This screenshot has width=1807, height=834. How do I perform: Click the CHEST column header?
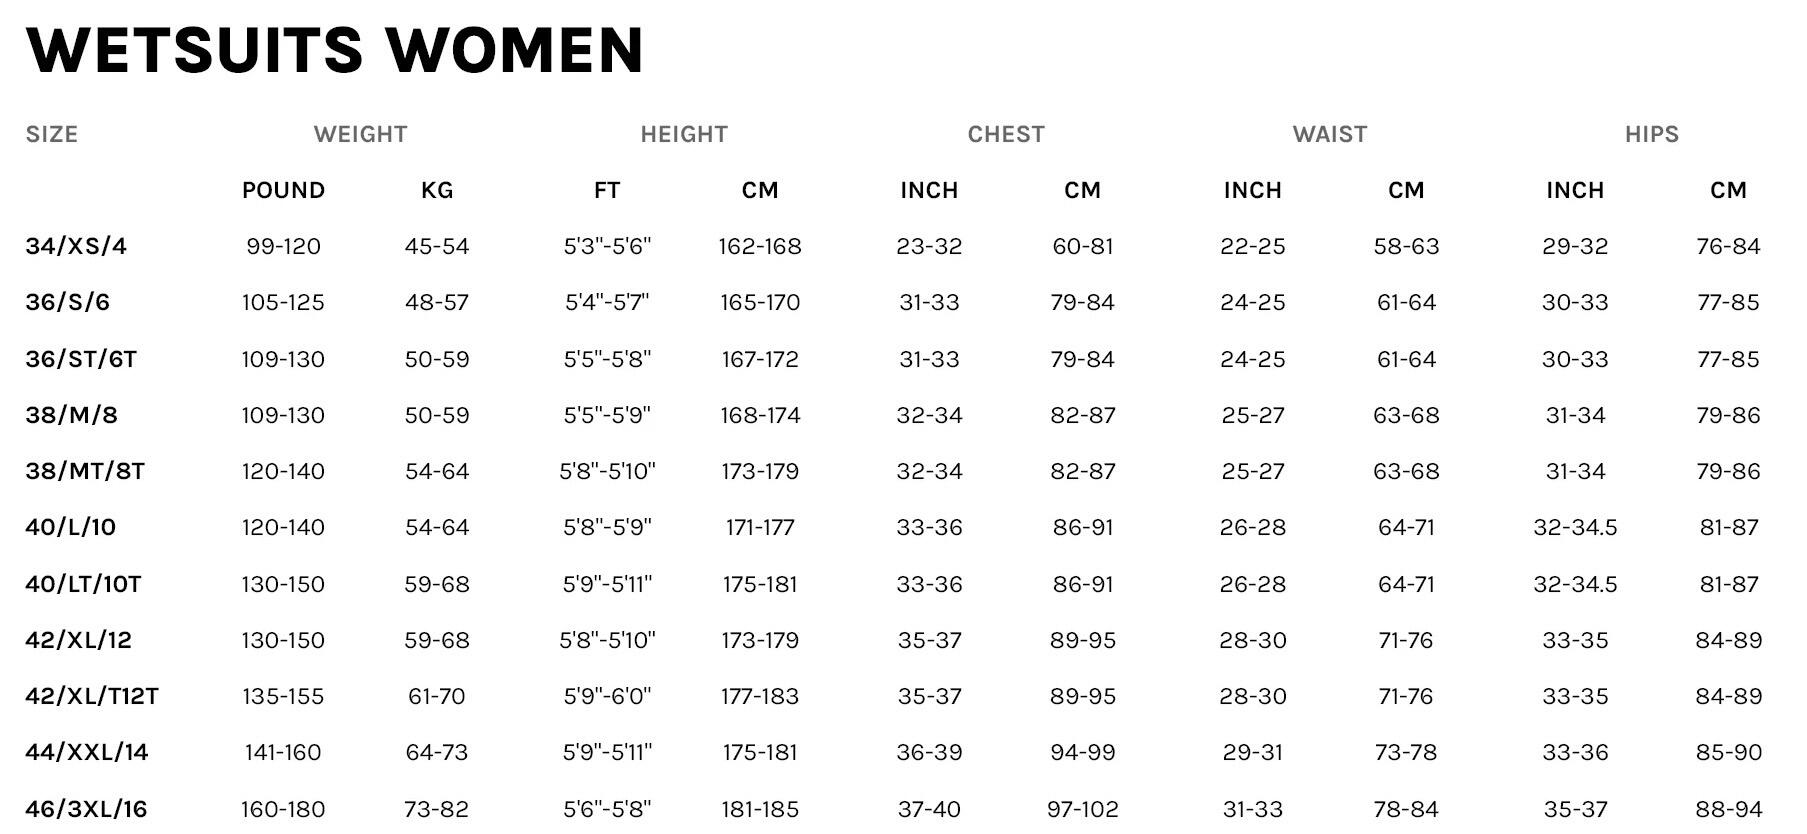1006,135
